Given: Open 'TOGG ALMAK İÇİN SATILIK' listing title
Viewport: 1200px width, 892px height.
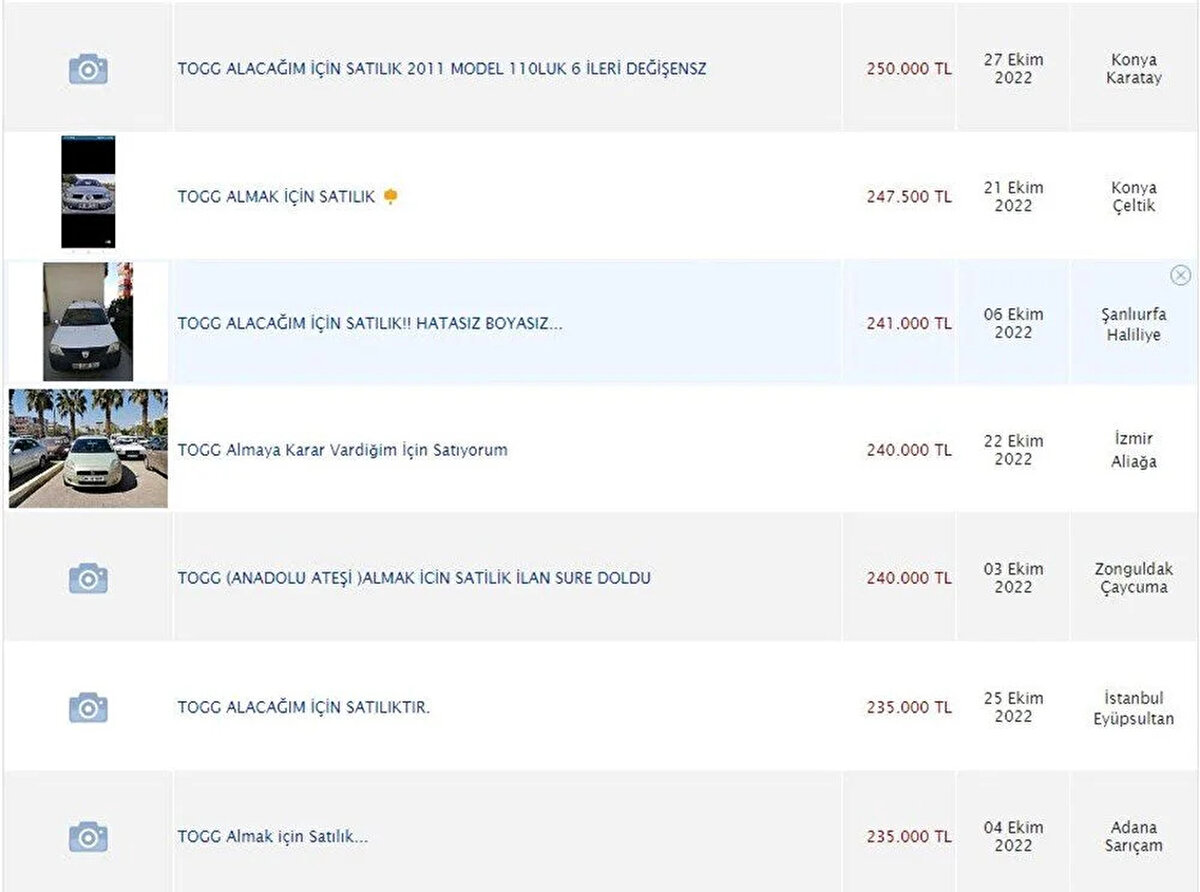Looking at the screenshot, I should click(276, 197).
